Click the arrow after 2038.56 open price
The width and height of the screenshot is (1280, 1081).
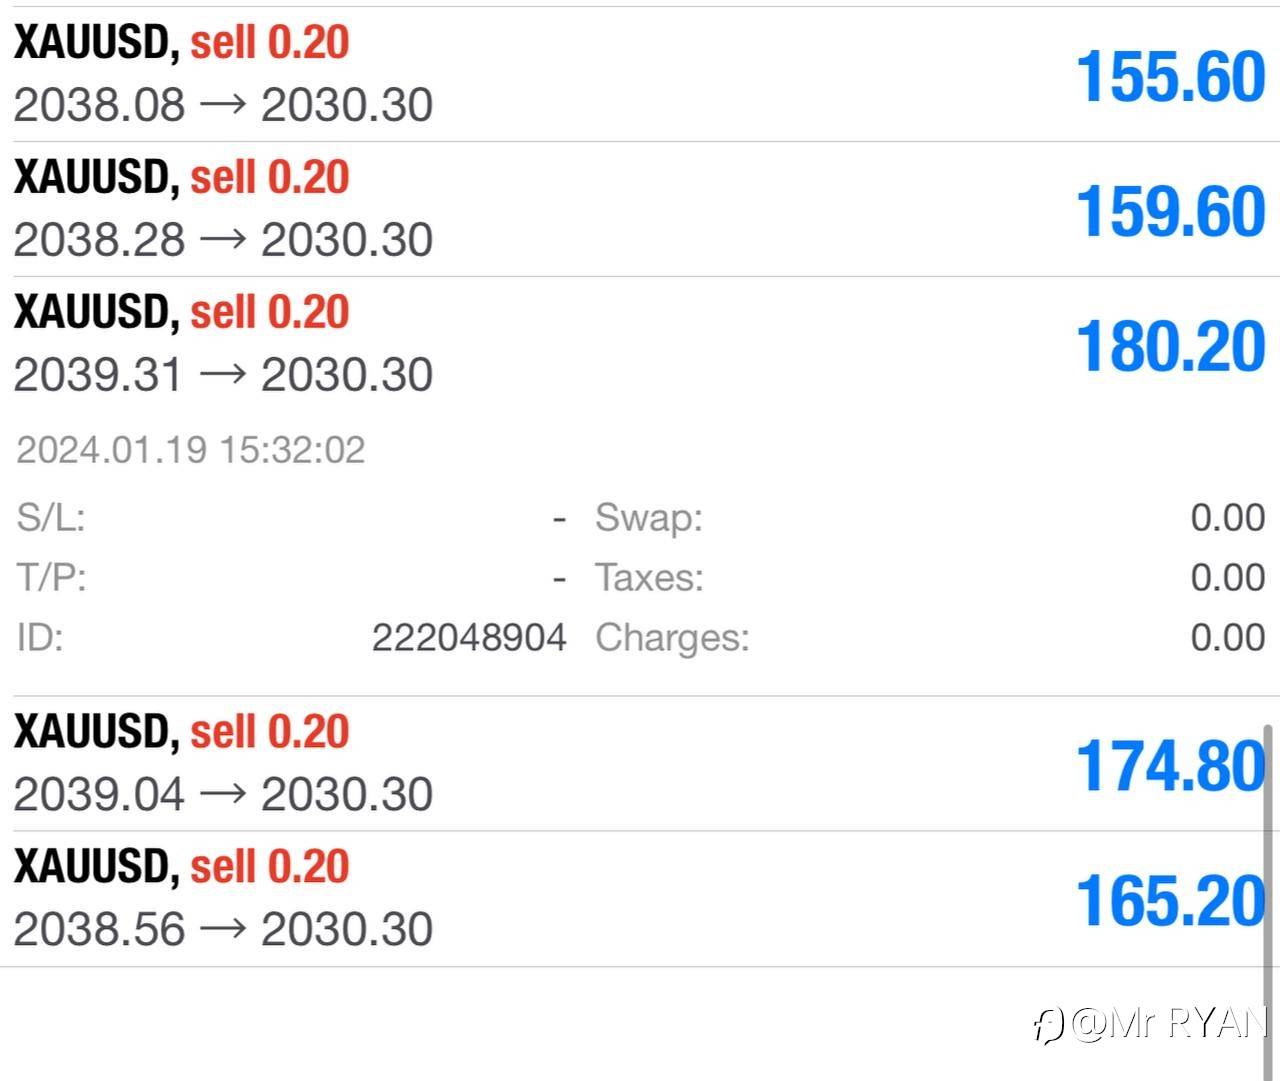click(222, 929)
